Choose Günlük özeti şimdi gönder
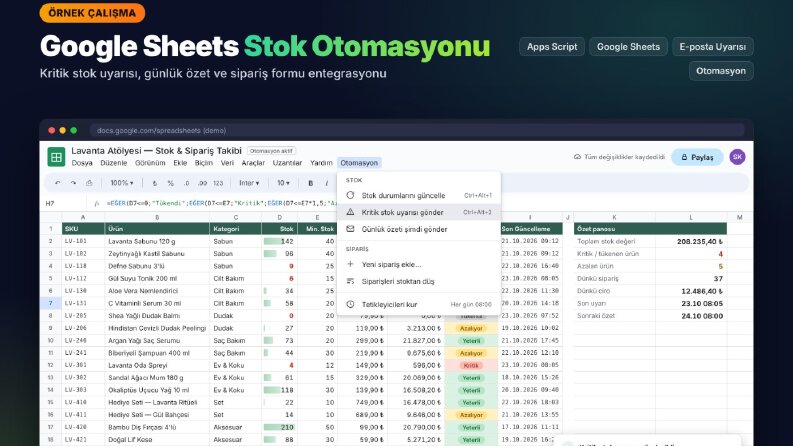 (419, 229)
